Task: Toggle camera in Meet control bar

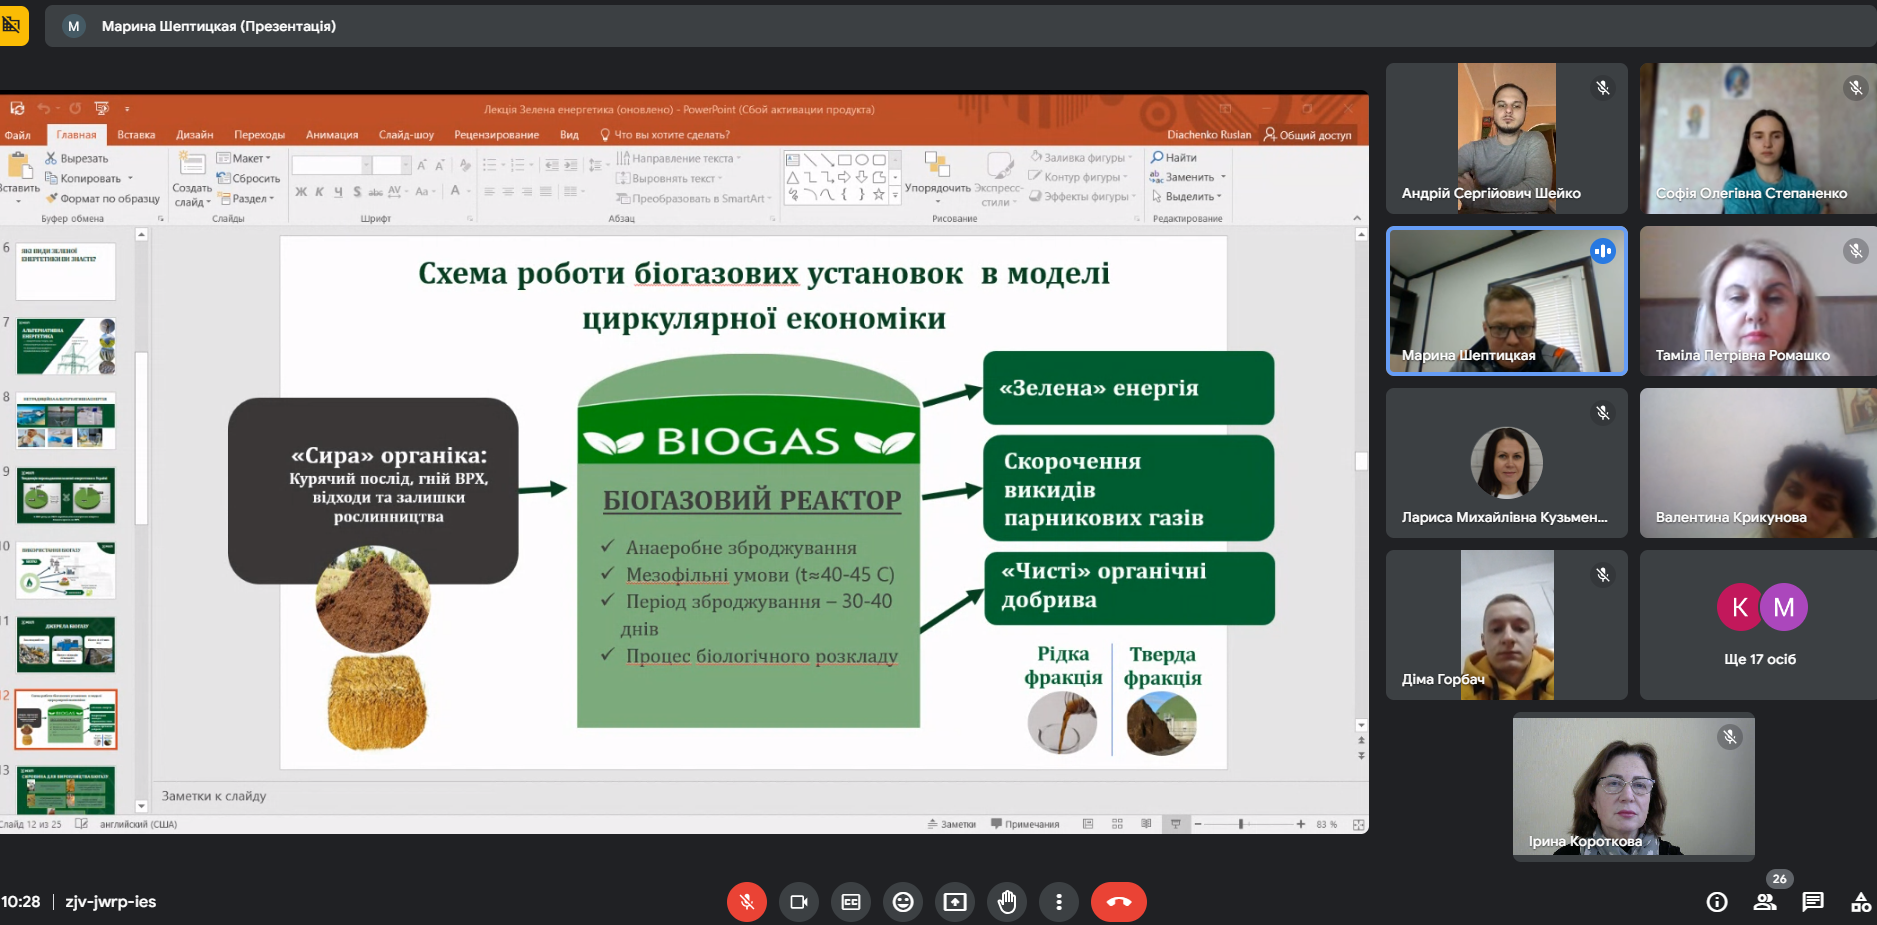Action: tap(798, 902)
